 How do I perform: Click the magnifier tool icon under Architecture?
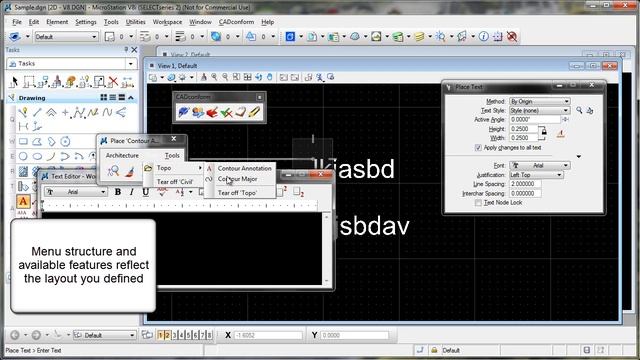(x=113, y=171)
